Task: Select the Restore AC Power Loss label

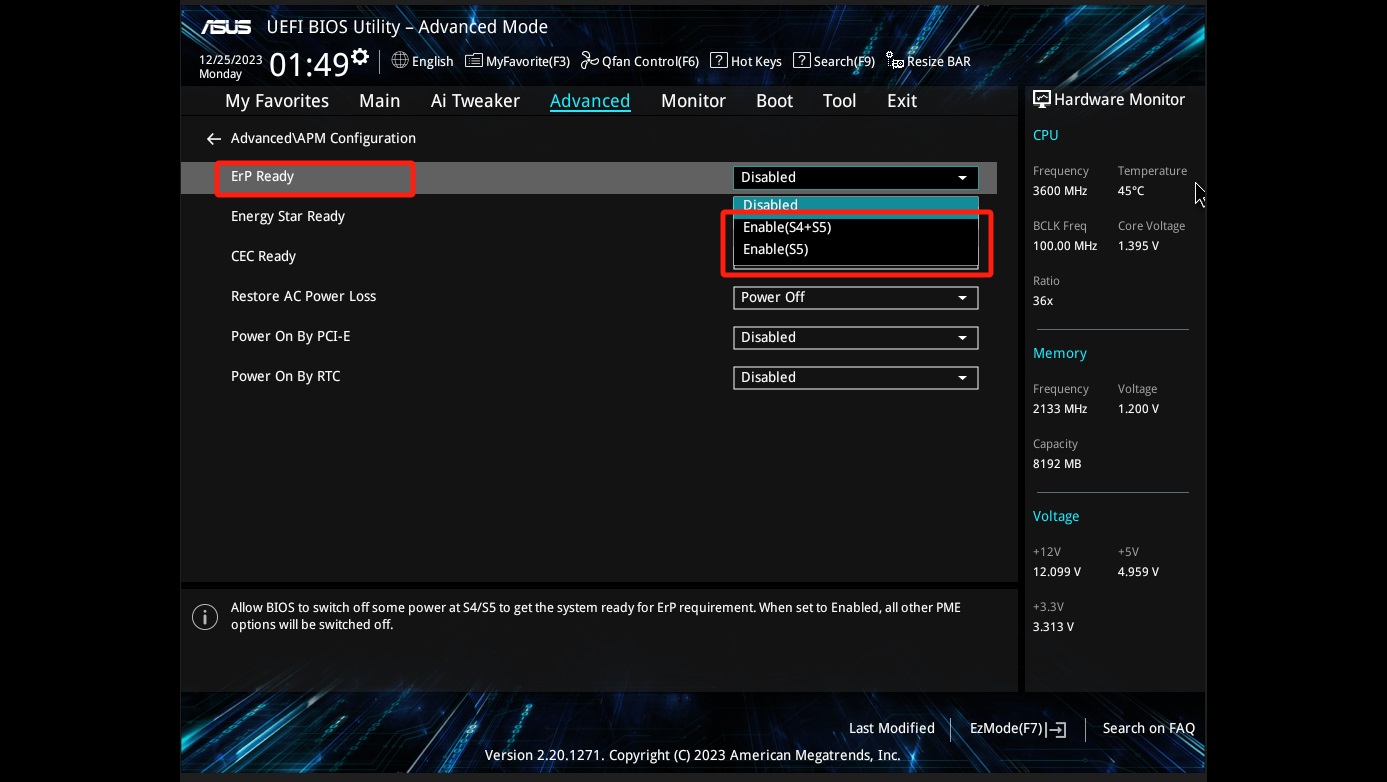Action: pos(304,296)
